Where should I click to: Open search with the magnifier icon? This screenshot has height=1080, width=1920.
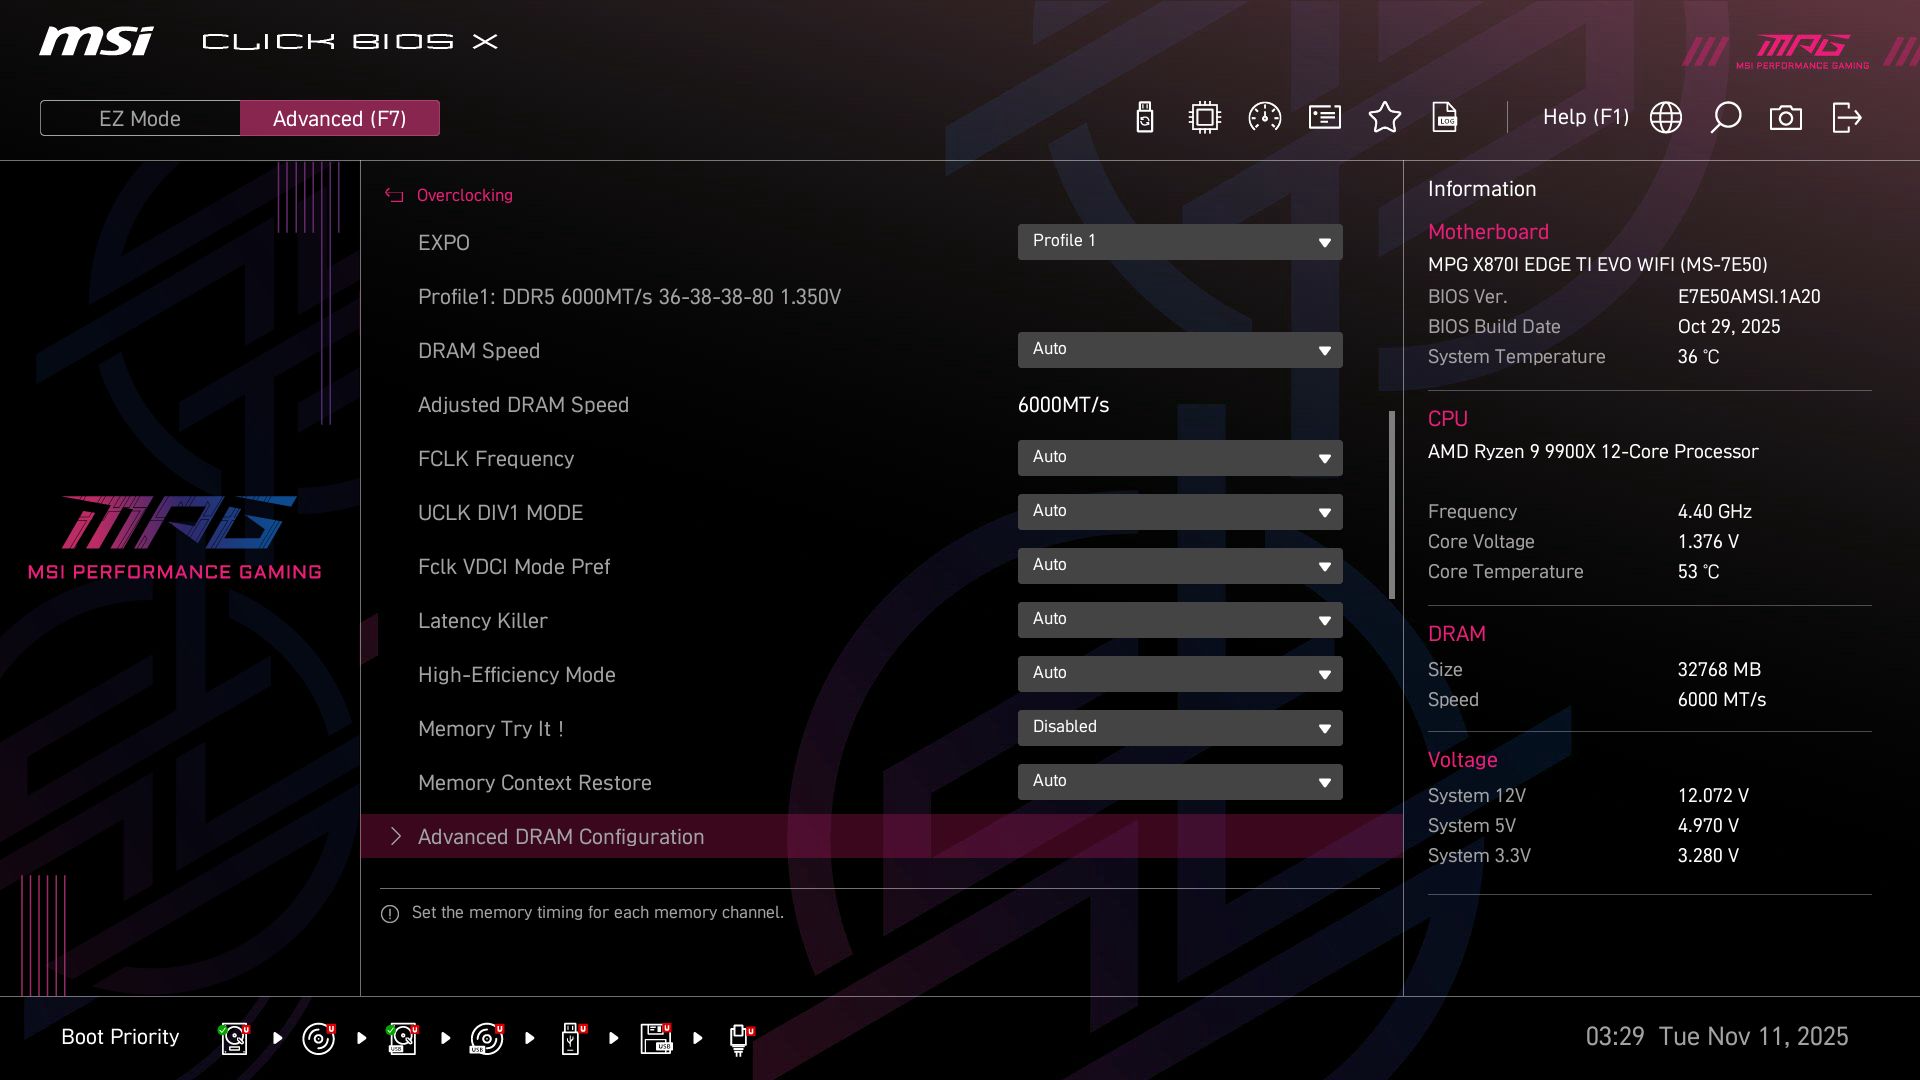click(x=1725, y=117)
